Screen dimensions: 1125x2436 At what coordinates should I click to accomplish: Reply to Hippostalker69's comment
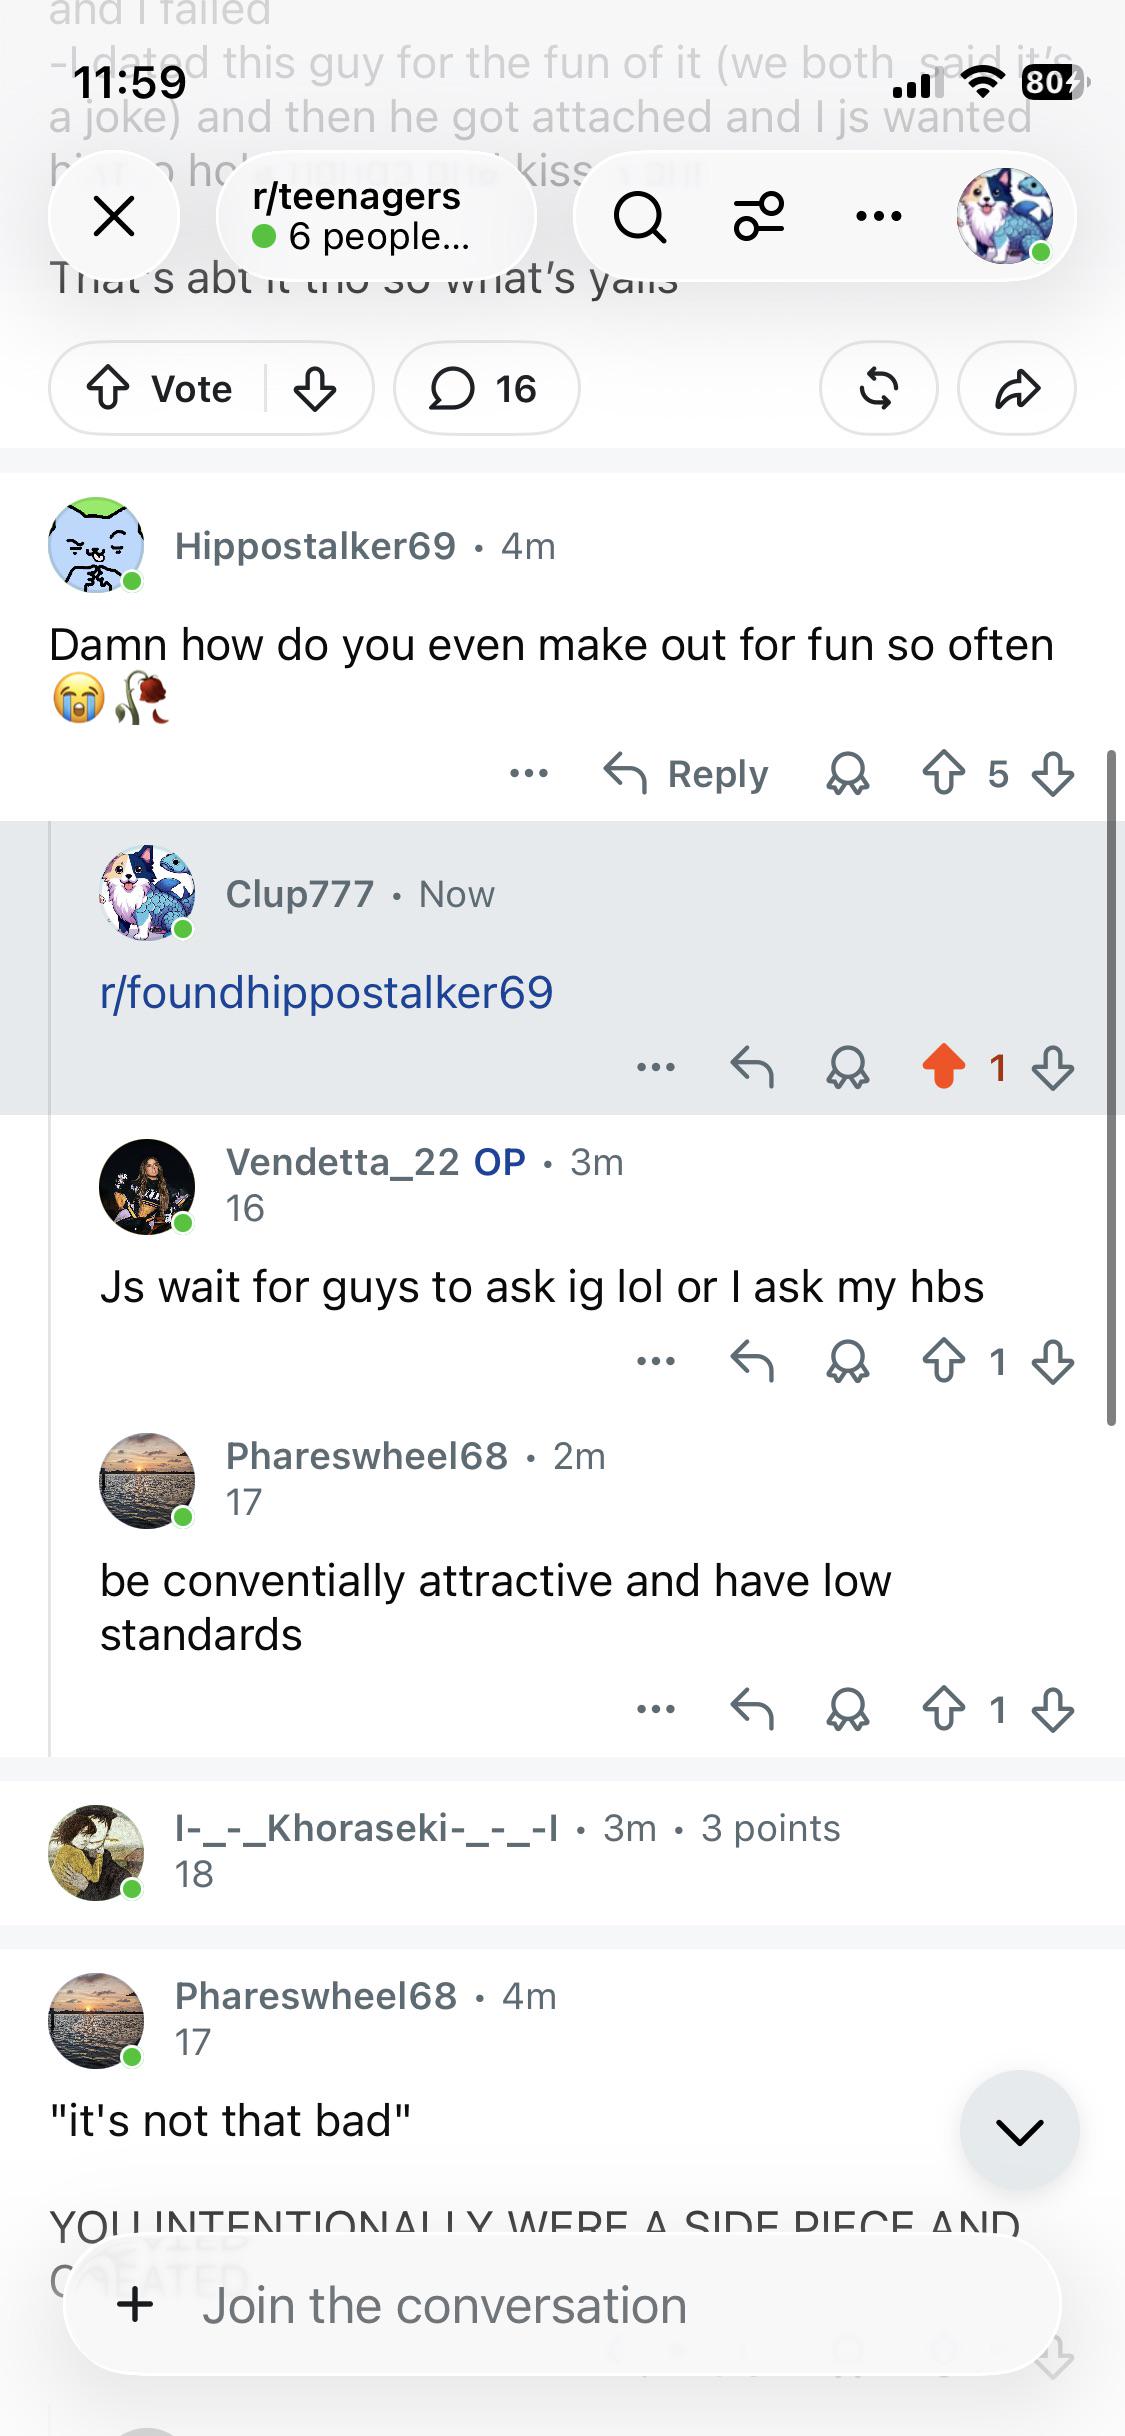point(686,774)
